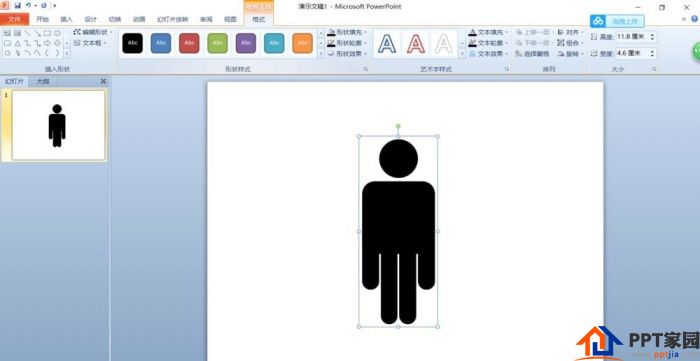Select the oval shape in the shapes gallery
Screen dimensions: 700x361
click(x=58, y=33)
